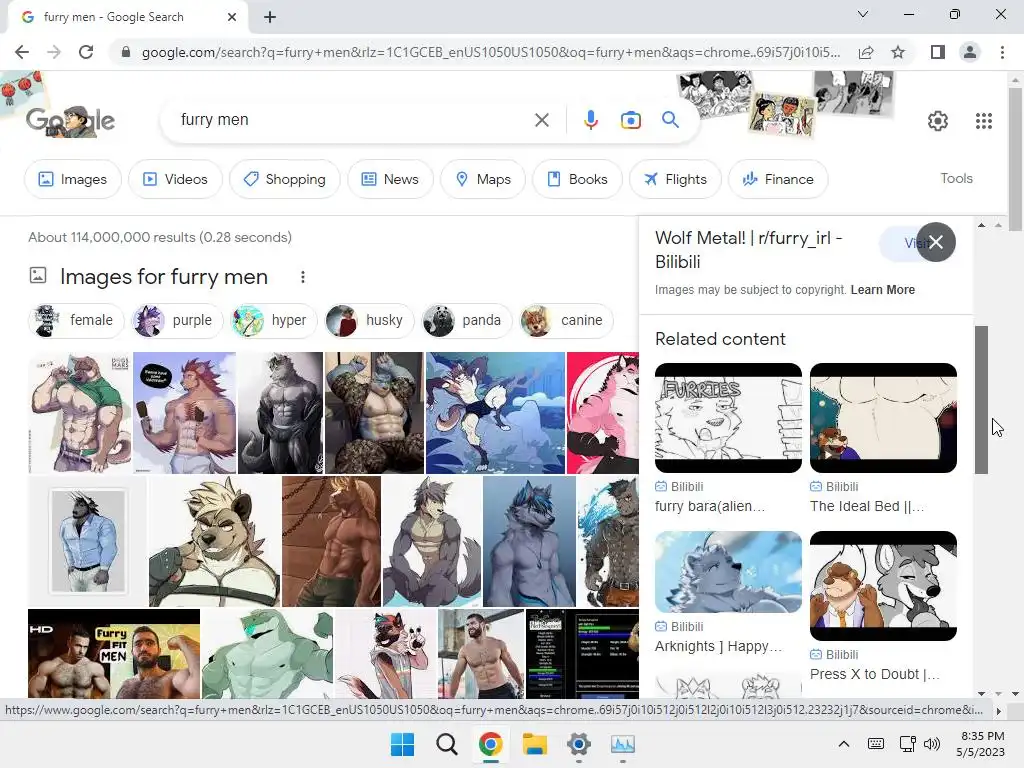Viewport: 1024px width, 768px height.
Task: Start a voice search with the microphone
Action: tap(590, 120)
